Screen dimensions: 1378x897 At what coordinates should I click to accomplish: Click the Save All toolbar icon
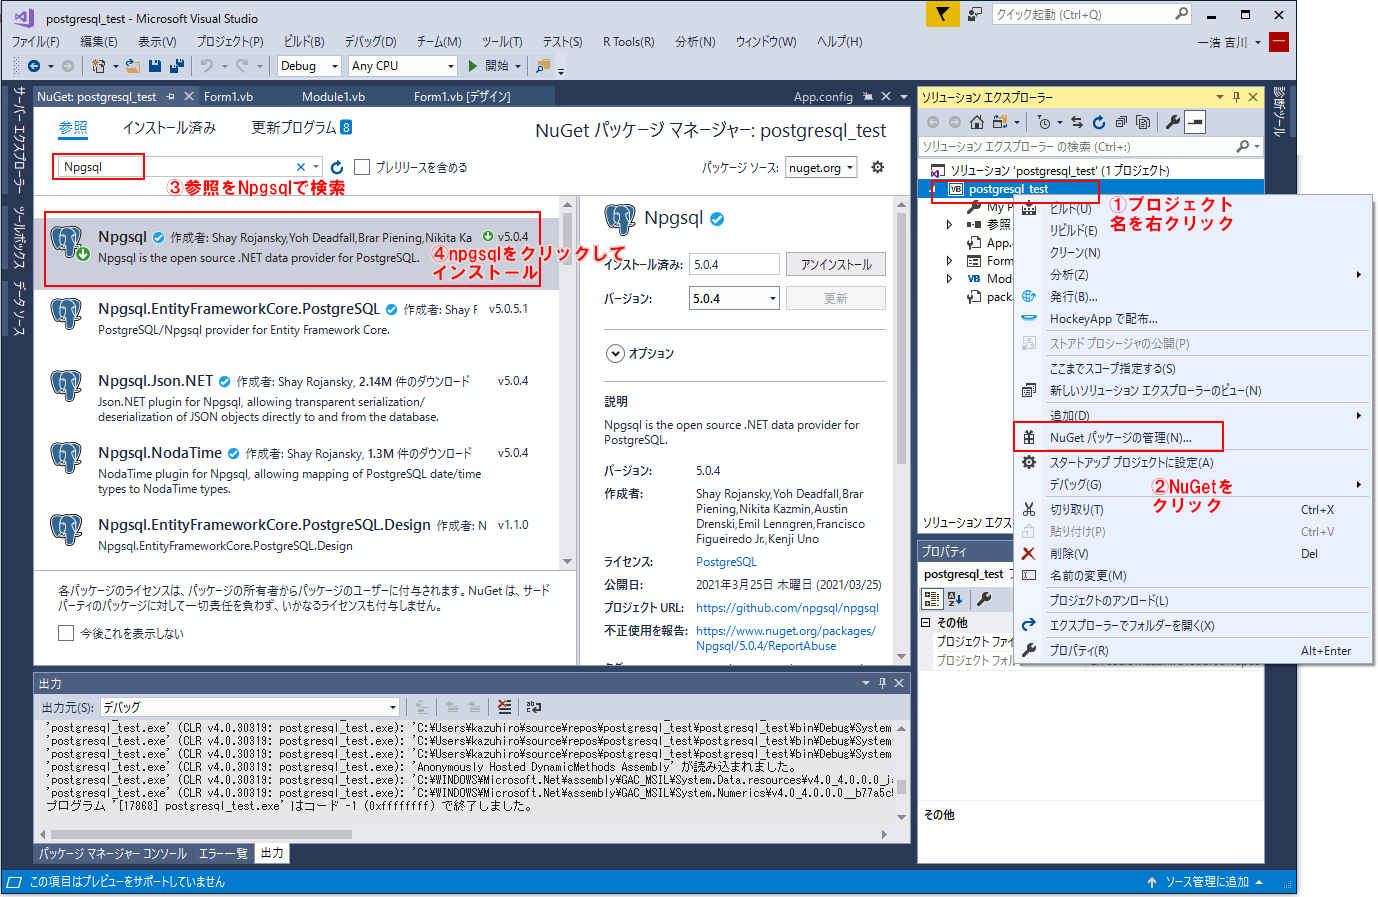(x=177, y=66)
